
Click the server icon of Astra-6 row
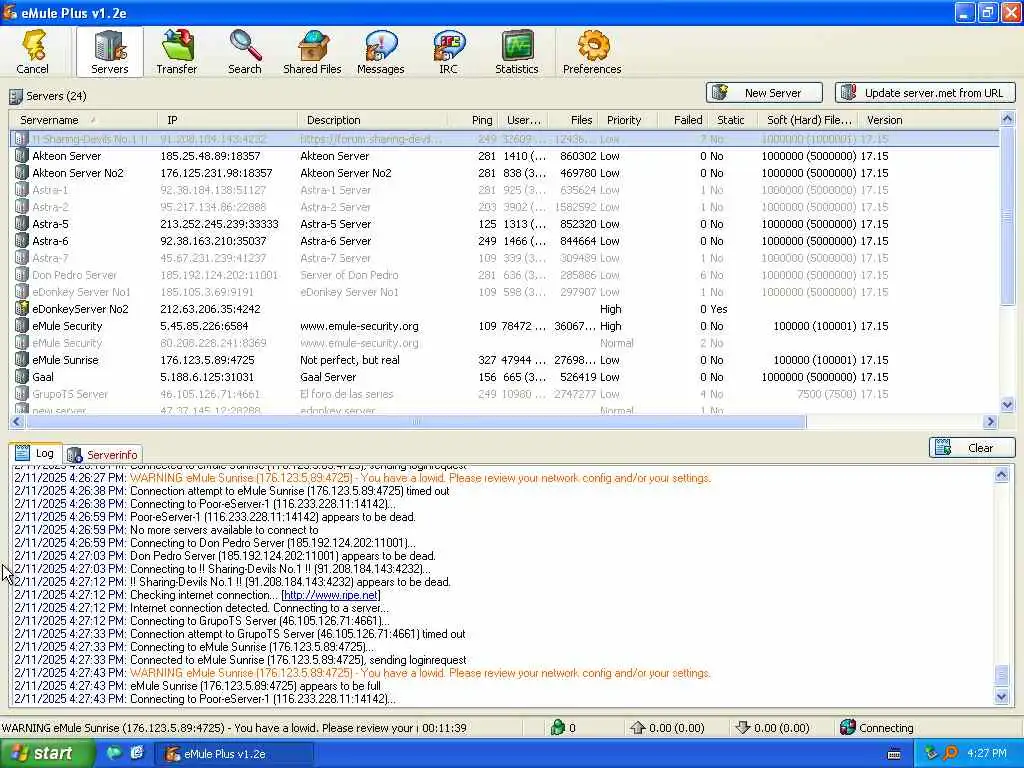point(22,241)
